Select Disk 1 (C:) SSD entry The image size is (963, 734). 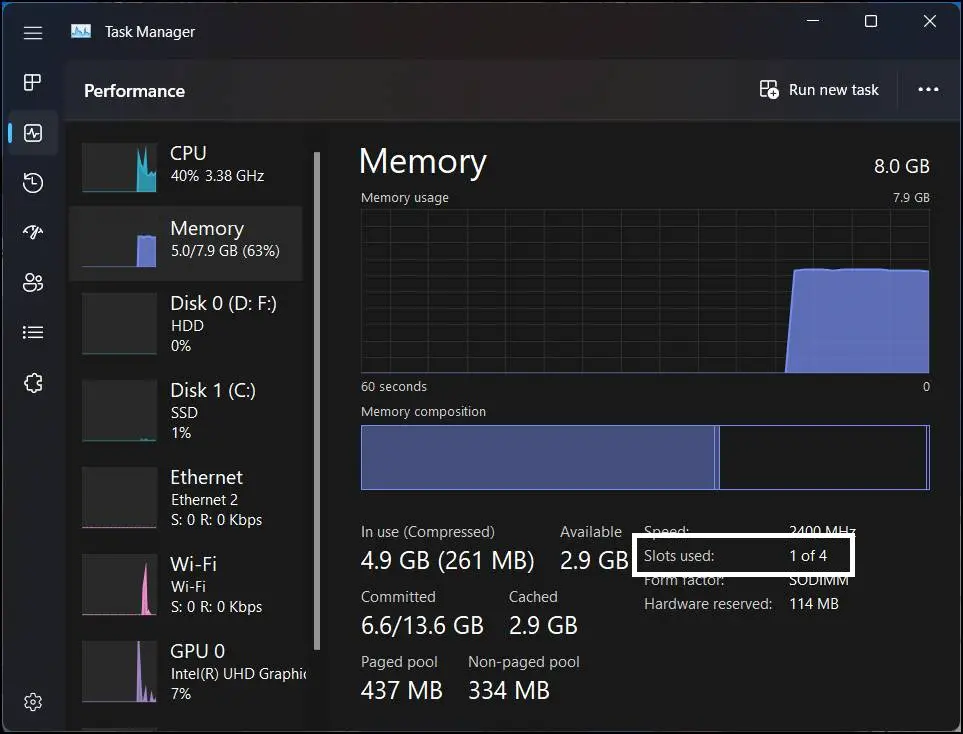[185, 411]
